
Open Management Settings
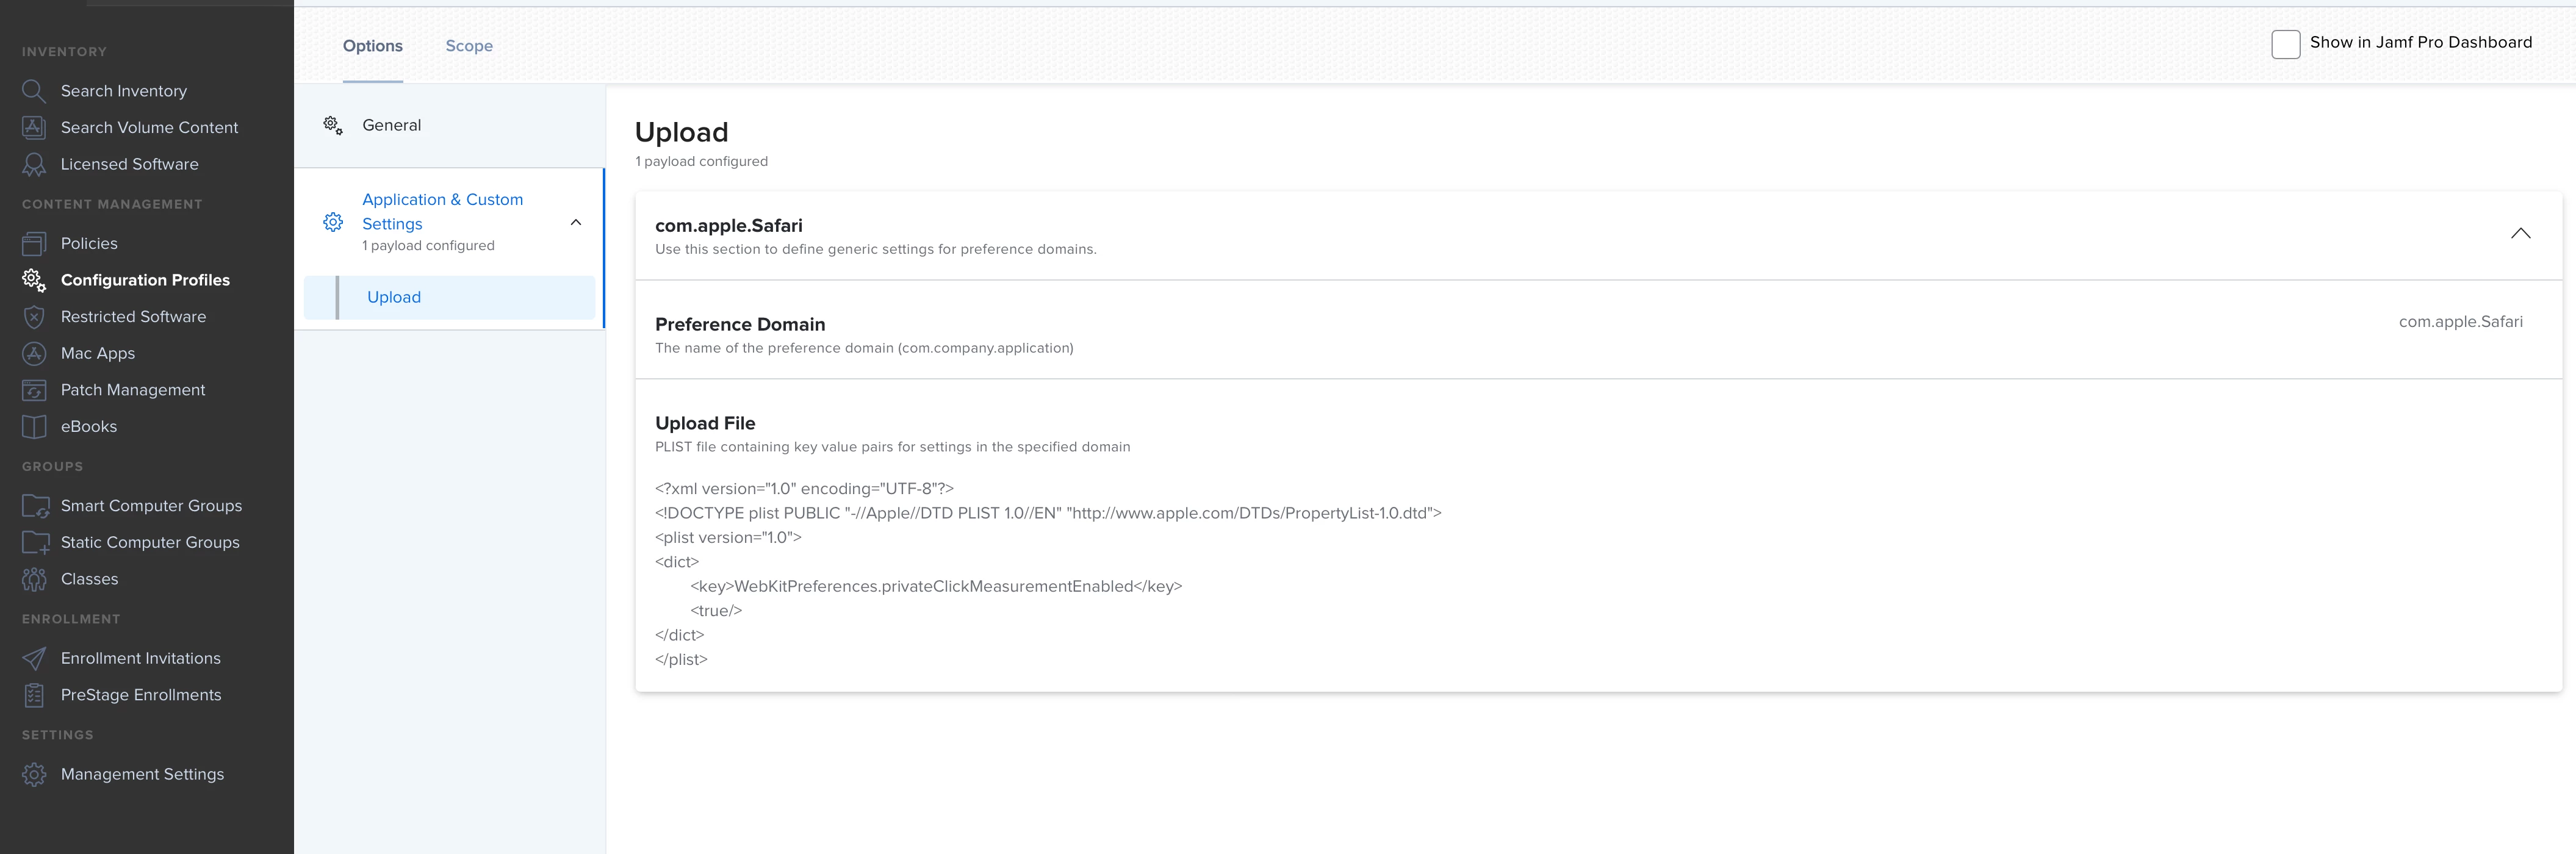(142, 775)
